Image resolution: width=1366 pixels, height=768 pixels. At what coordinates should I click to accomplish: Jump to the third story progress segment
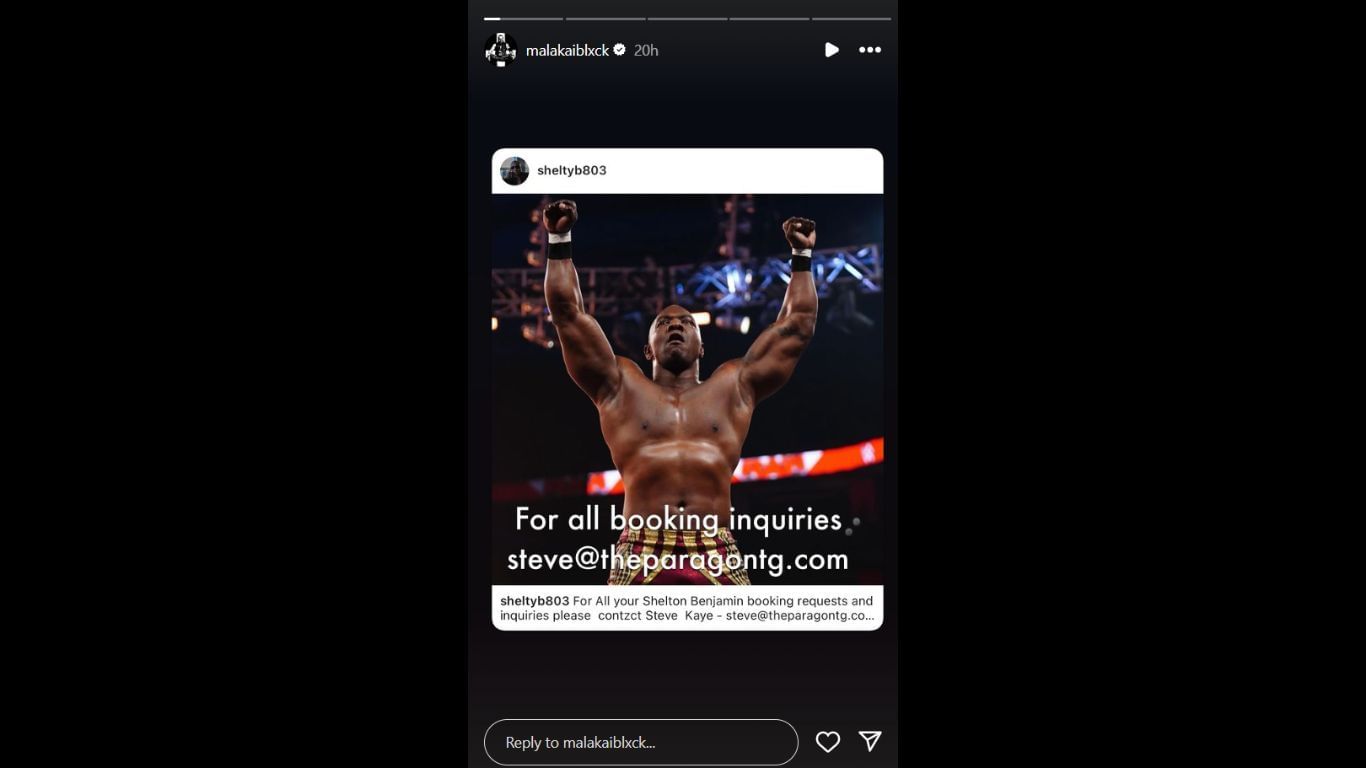[687, 18]
